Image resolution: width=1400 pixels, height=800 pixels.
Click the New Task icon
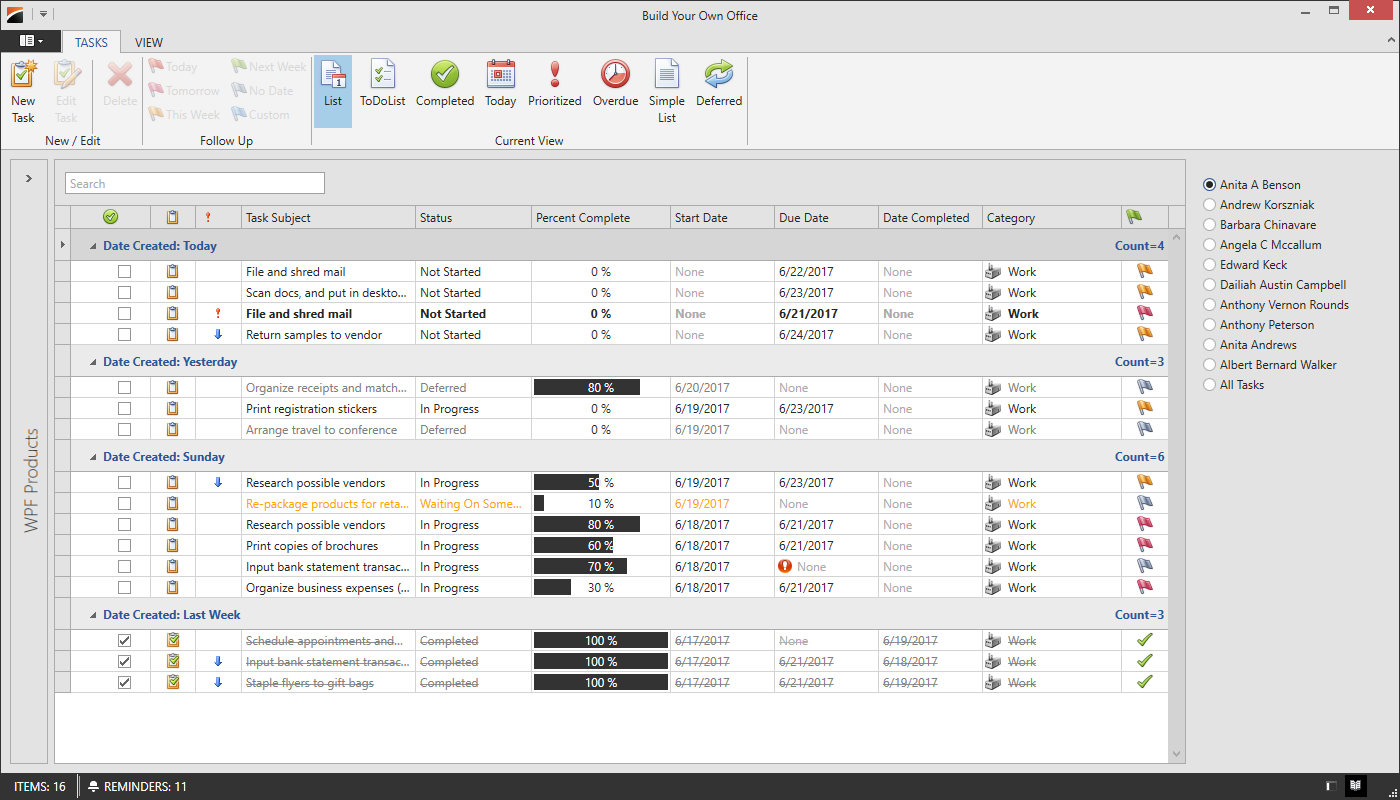(23, 76)
